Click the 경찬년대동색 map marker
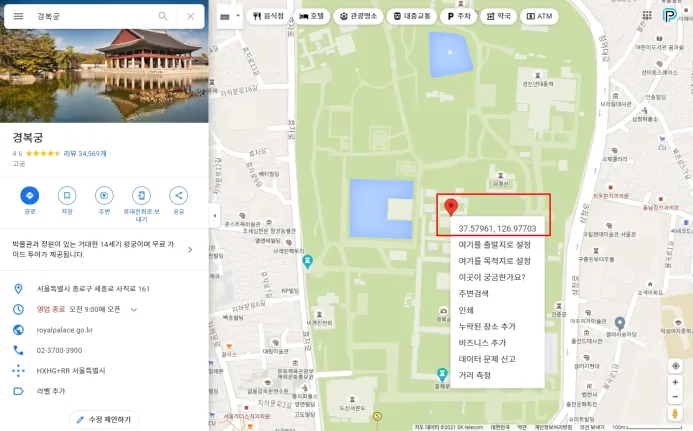 click(x=537, y=76)
